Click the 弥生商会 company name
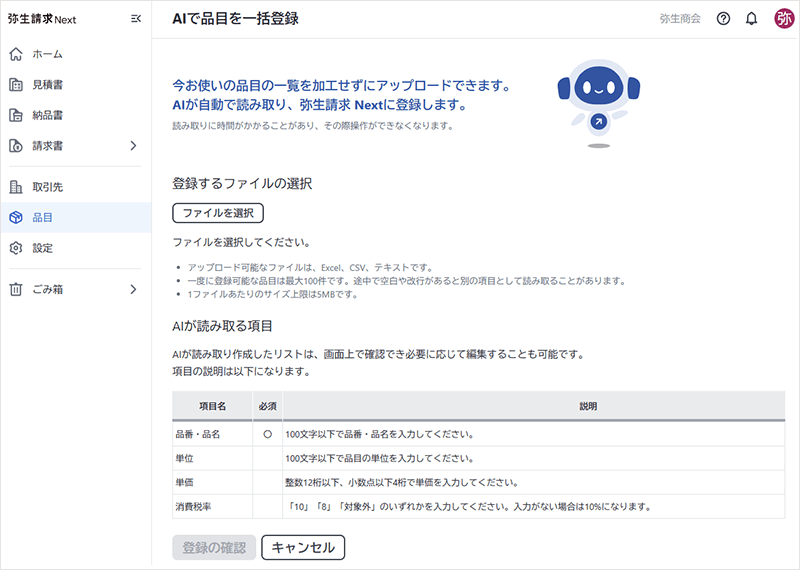Screen dimensions: 800x570 point(680,19)
